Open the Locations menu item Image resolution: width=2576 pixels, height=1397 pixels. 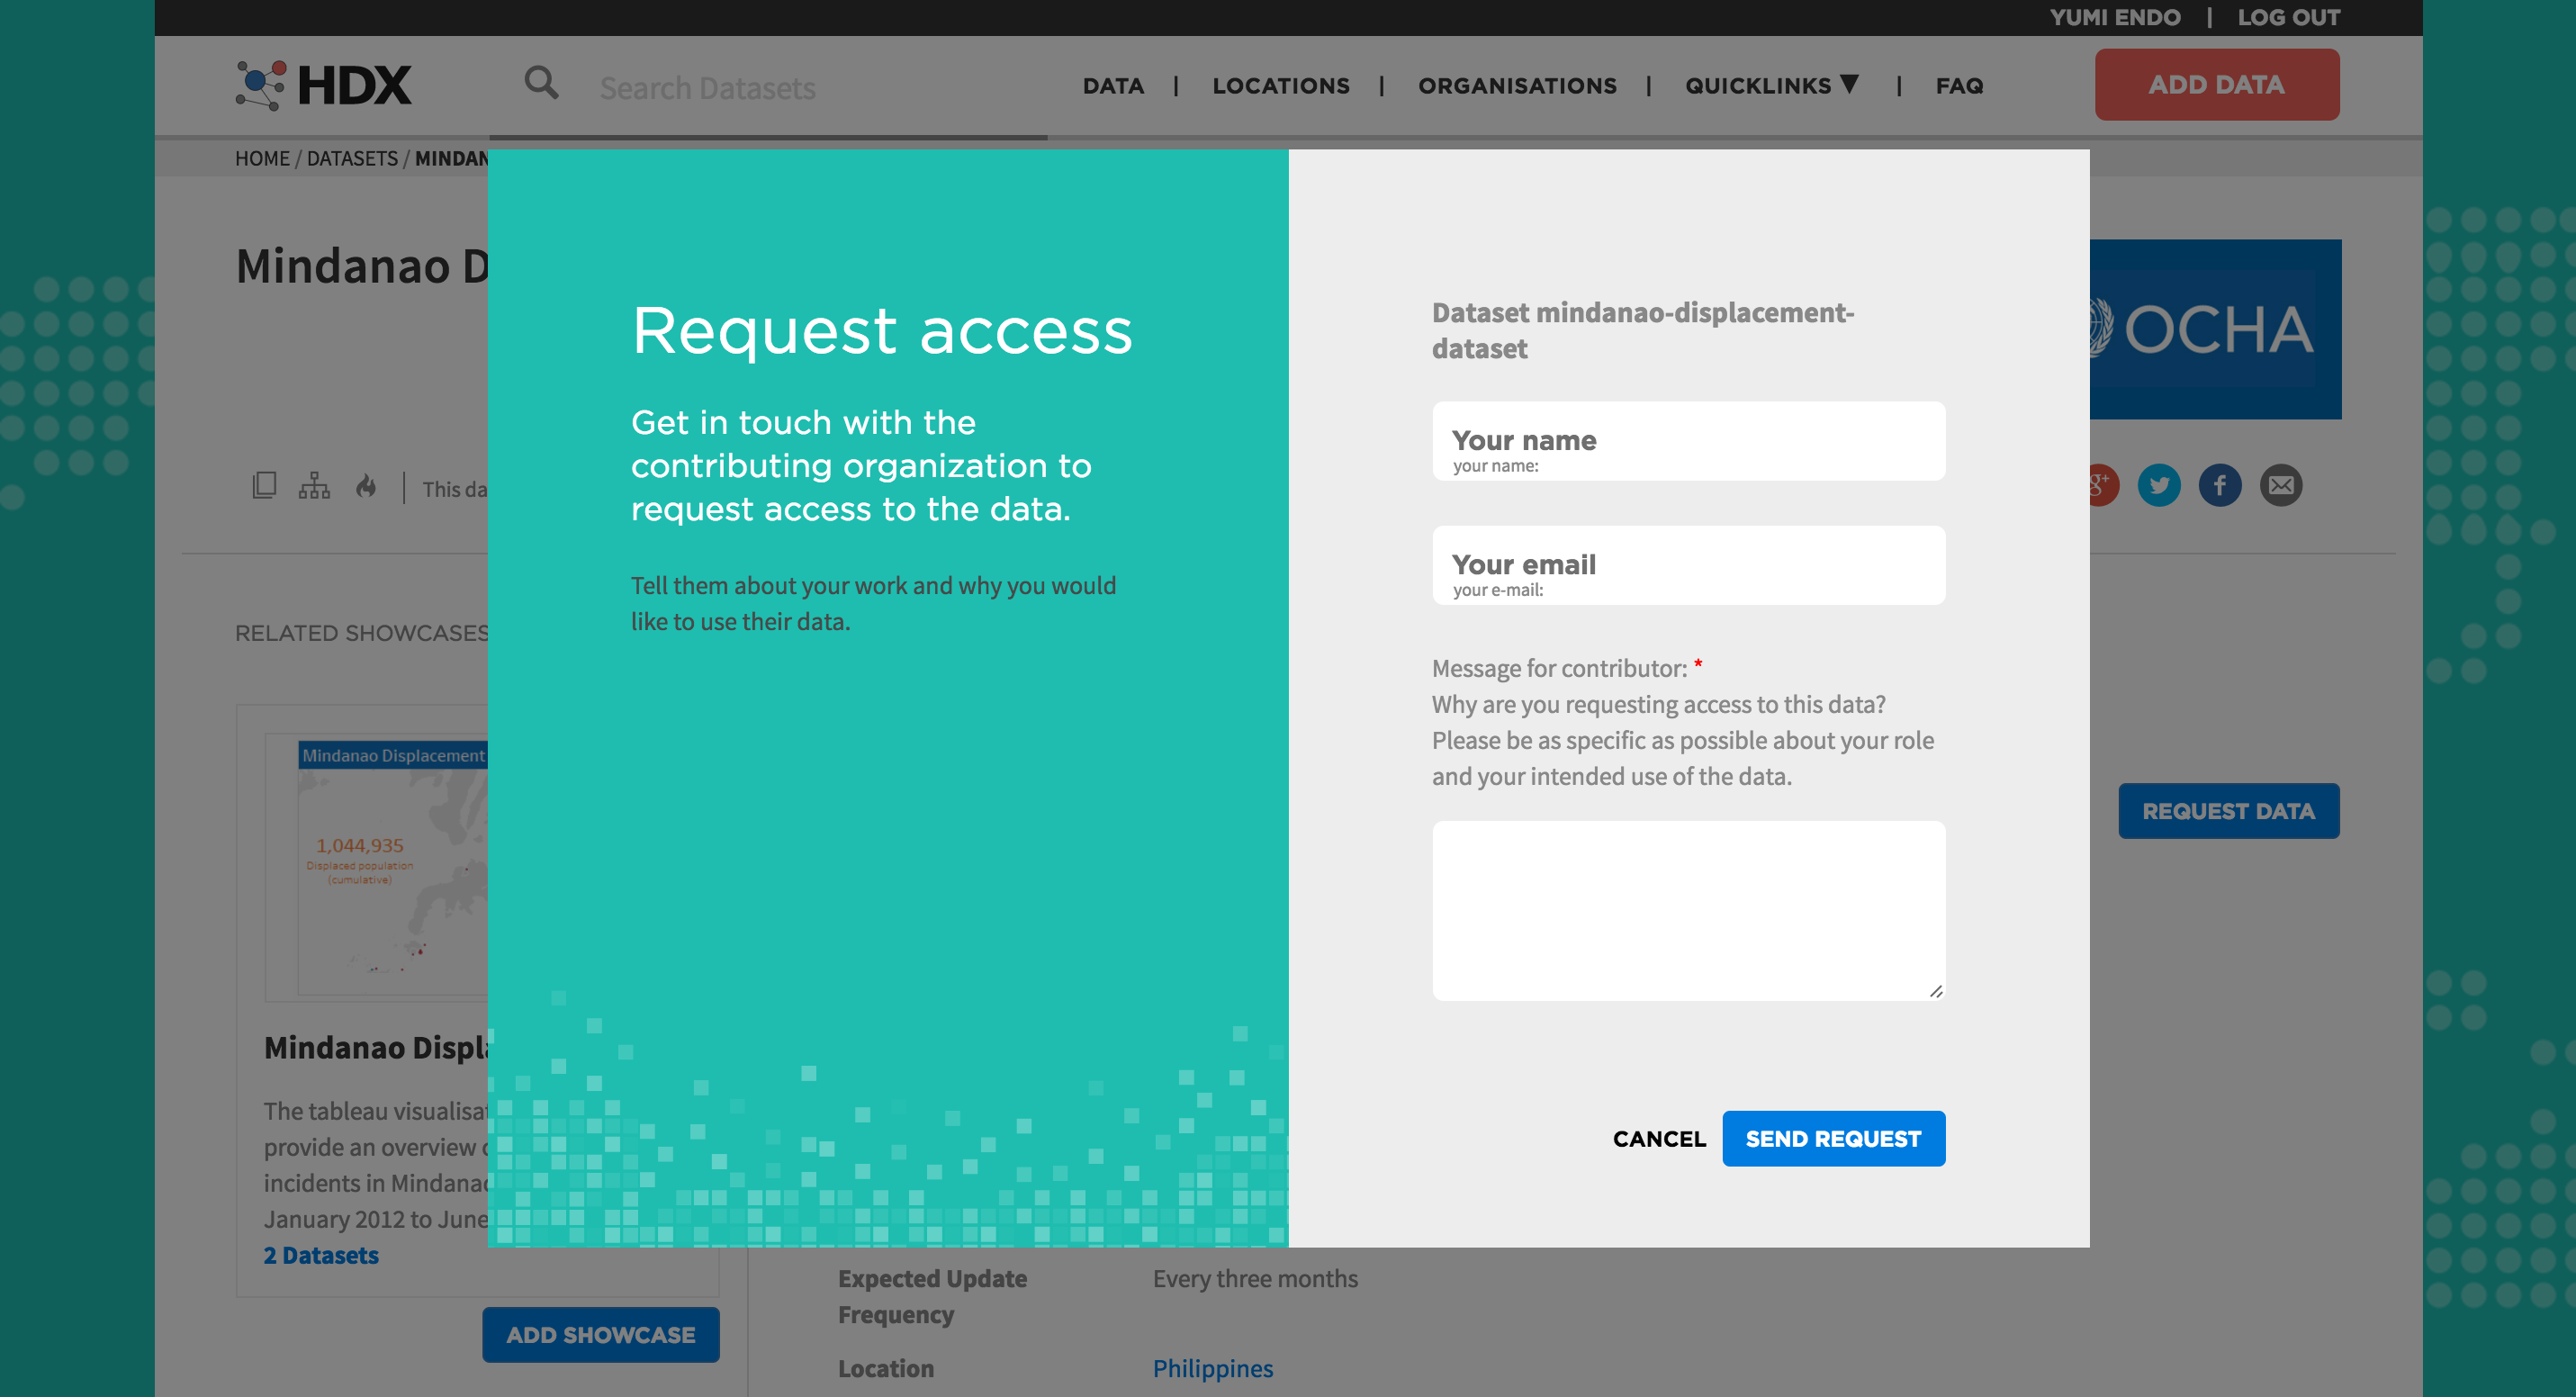(x=1281, y=86)
